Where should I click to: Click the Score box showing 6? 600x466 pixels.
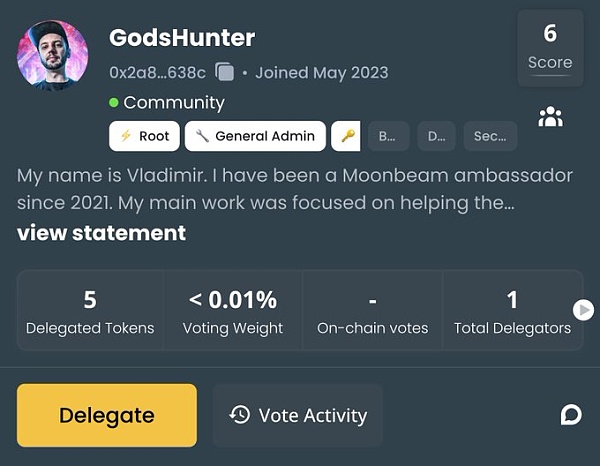550,47
